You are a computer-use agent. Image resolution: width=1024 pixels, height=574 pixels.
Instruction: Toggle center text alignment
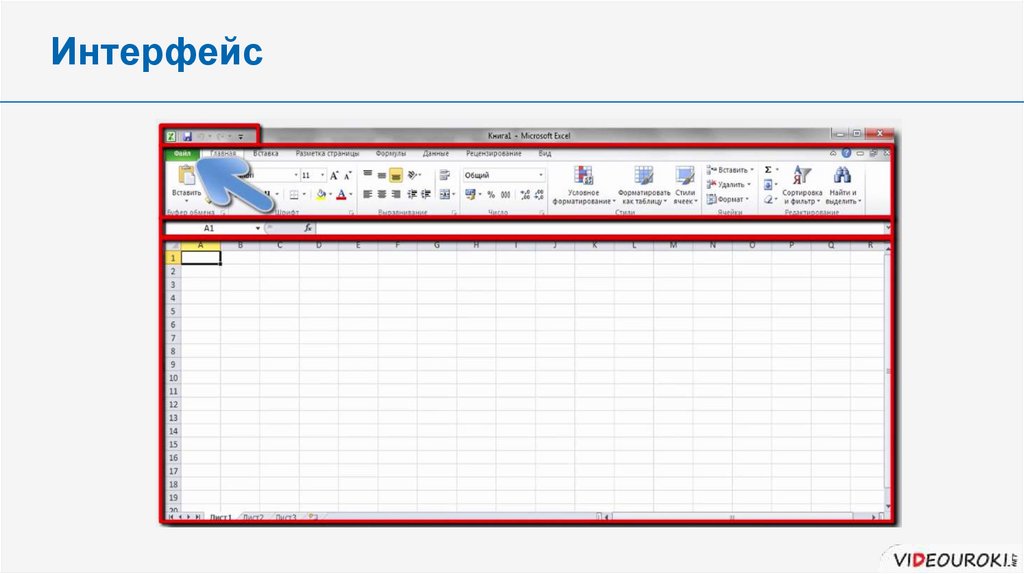pyautogui.click(x=381, y=194)
